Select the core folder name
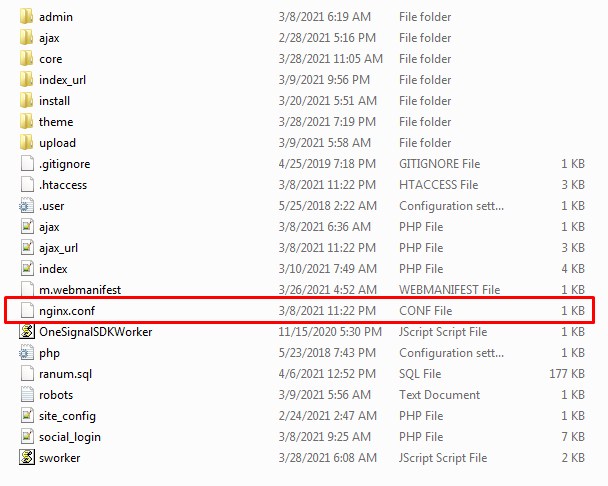This screenshot has width=608, height=486. (50, 59)
